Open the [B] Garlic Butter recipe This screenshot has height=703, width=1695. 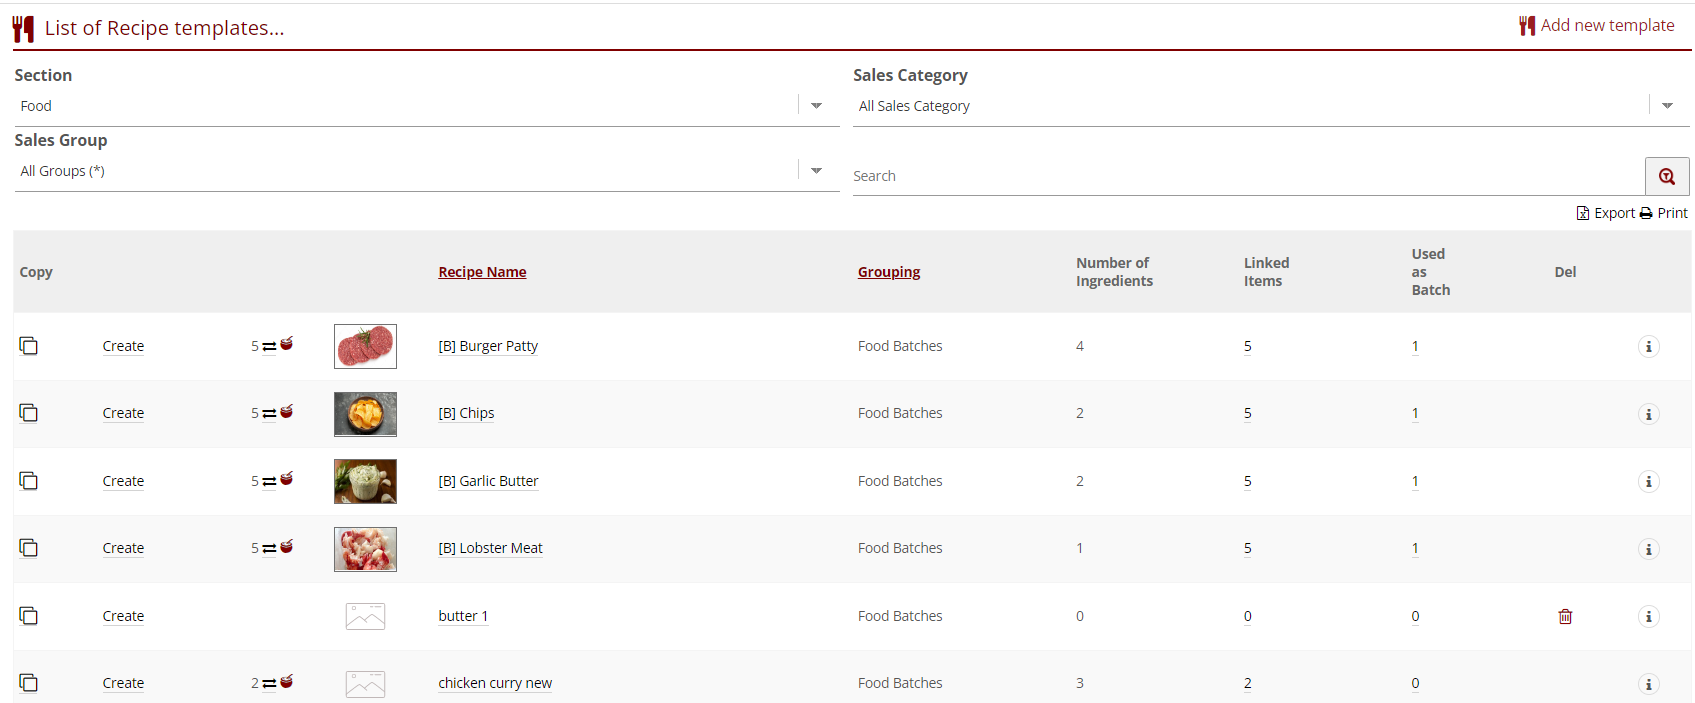[x=488, y=481]
